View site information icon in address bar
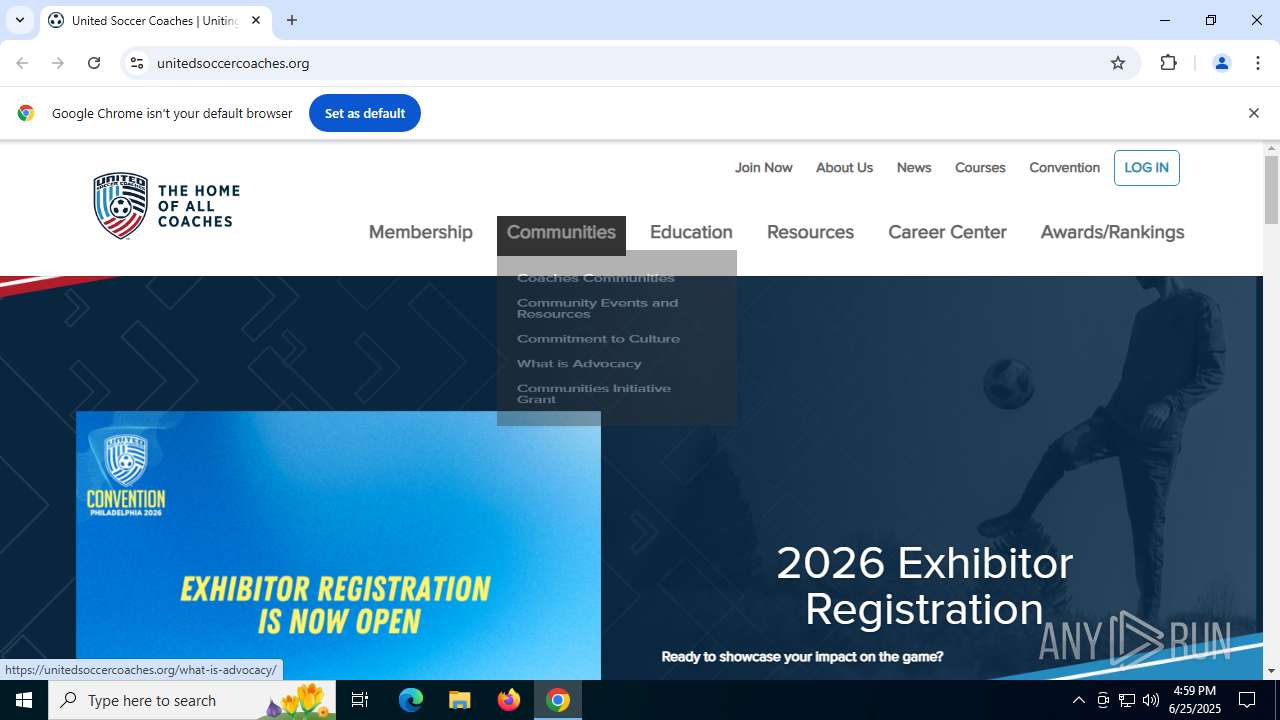This screenshot has height=720, width=1280. (x=137, y=63)
